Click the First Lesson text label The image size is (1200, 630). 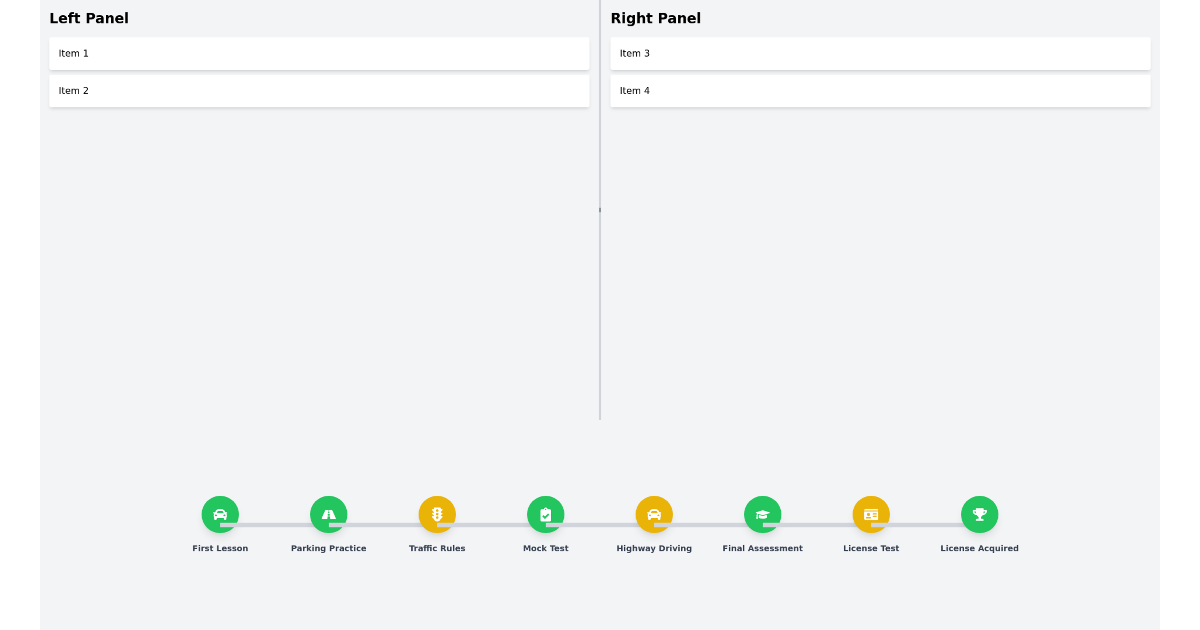coord(220,548)
